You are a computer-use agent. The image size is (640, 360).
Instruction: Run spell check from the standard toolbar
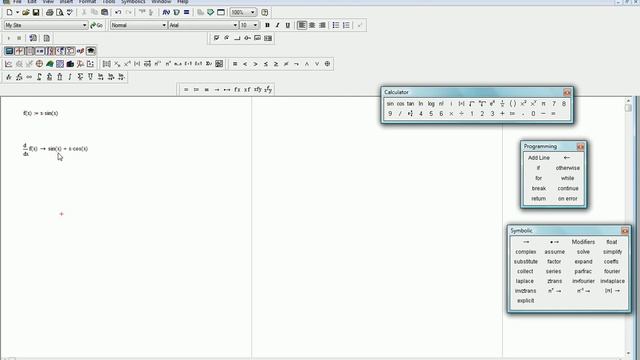pos(70,12)
